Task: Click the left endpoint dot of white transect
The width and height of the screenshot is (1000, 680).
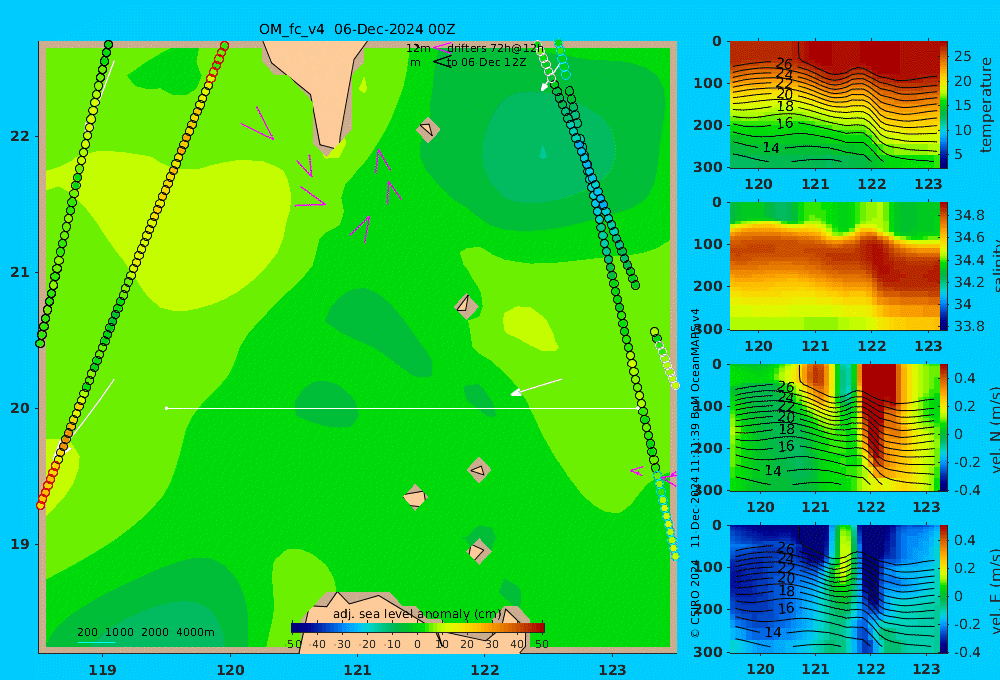Action: click(x=166, y=408)
